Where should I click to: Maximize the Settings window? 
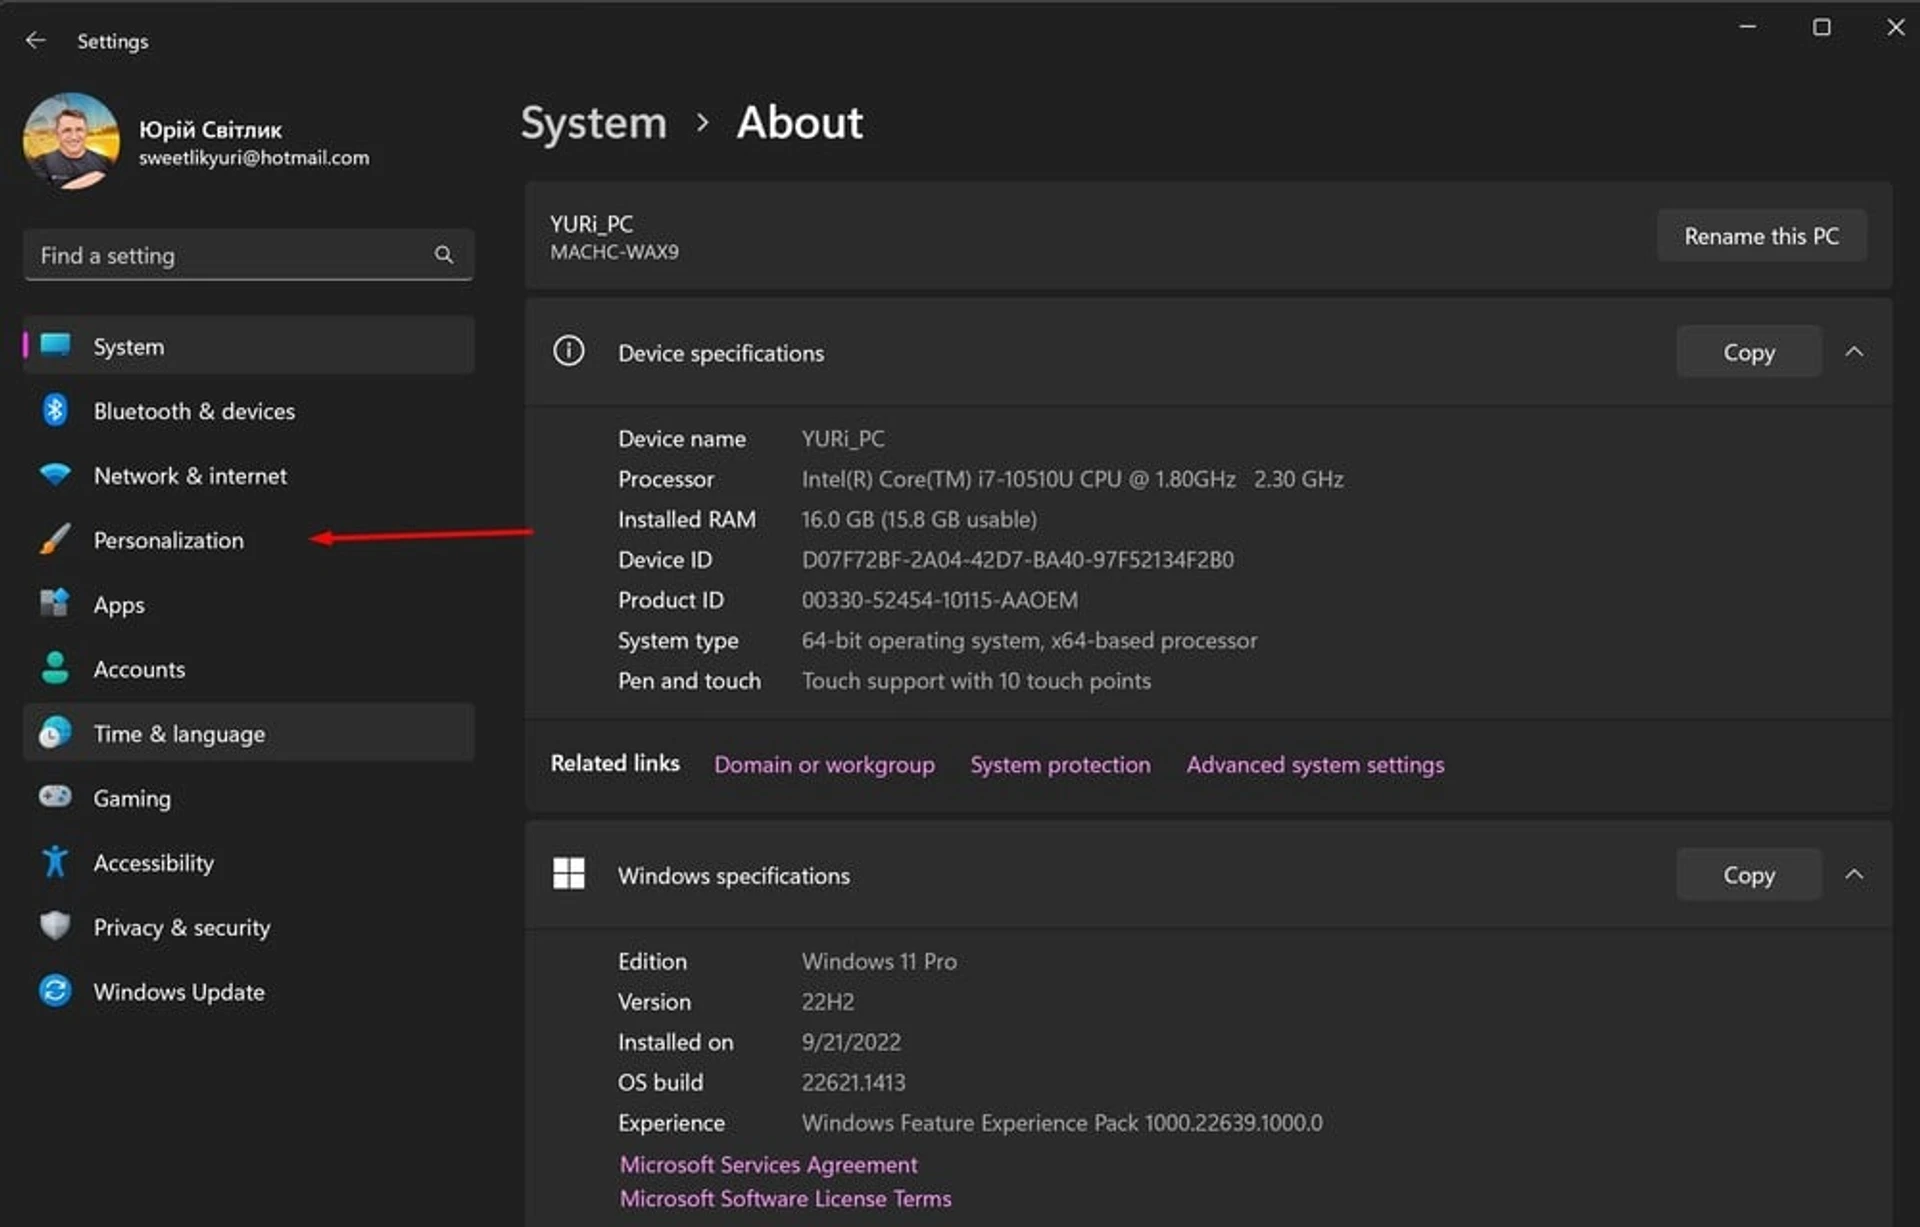1822,27
